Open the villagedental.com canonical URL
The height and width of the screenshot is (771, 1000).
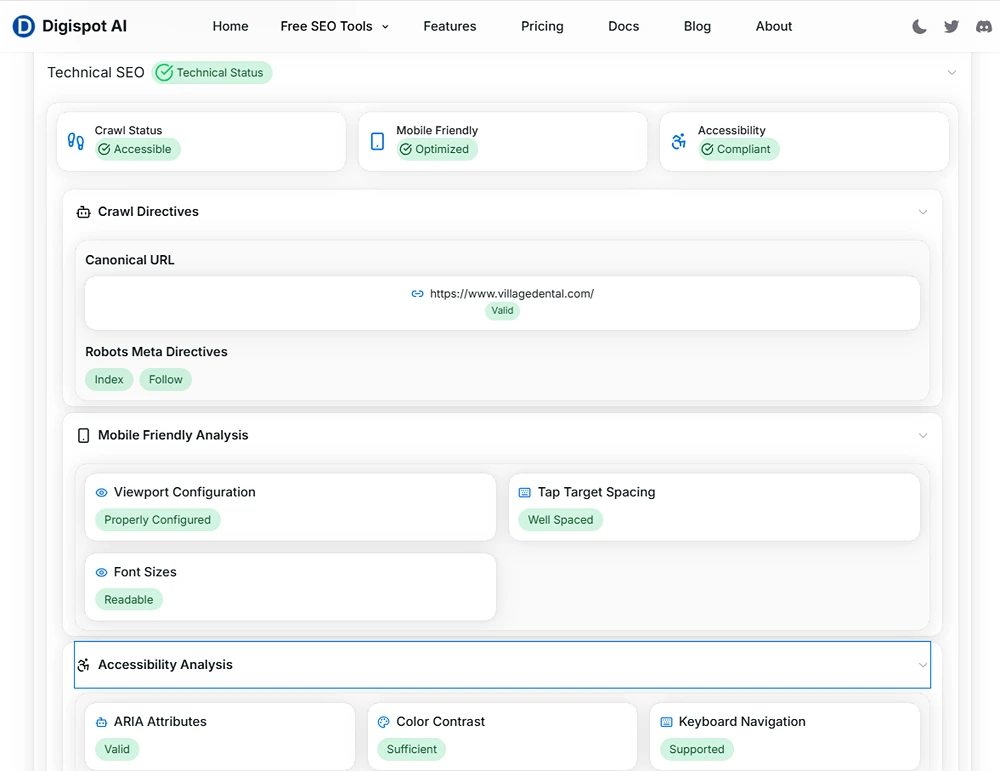click(511, 293)
